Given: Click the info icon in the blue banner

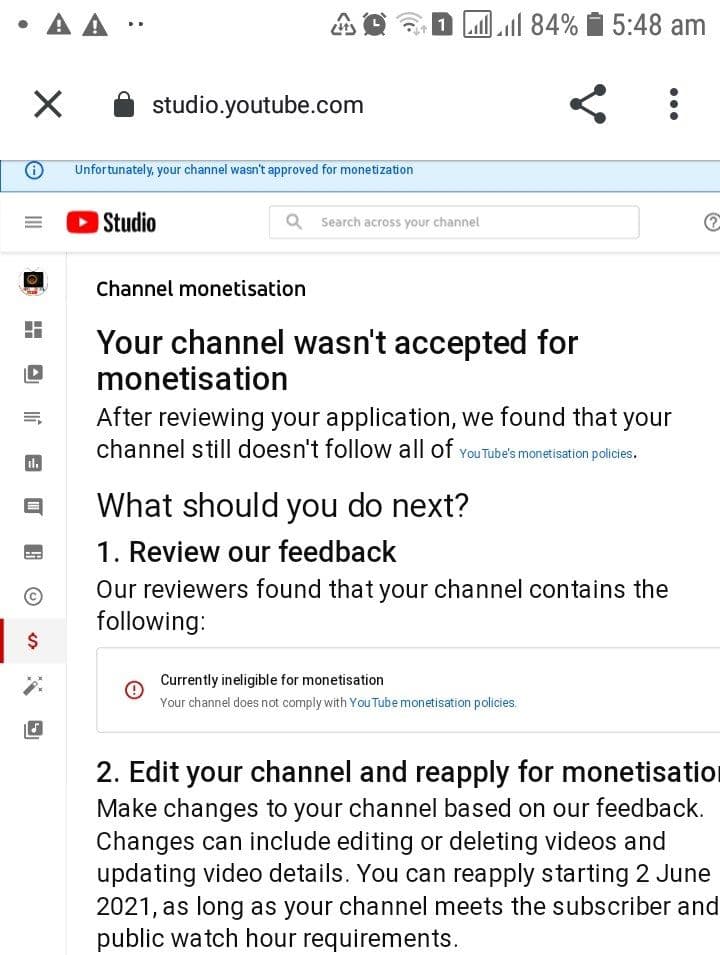Looking at the screenshot, I should pos(34,170).
